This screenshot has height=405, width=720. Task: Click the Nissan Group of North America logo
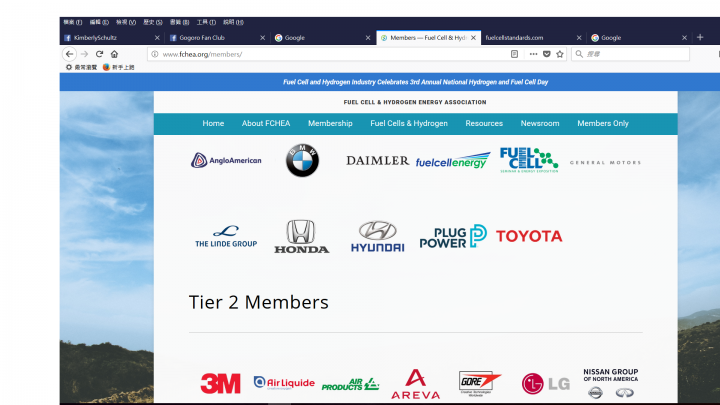610,383
